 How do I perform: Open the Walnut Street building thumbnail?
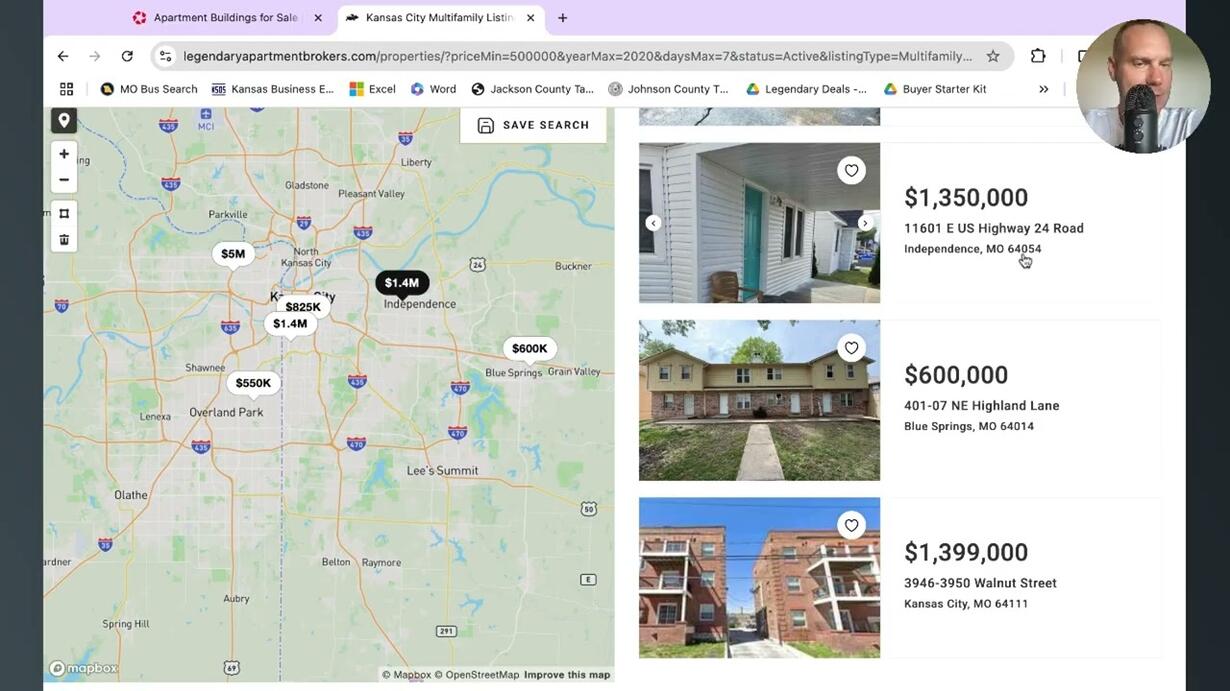tap(760, 578)
